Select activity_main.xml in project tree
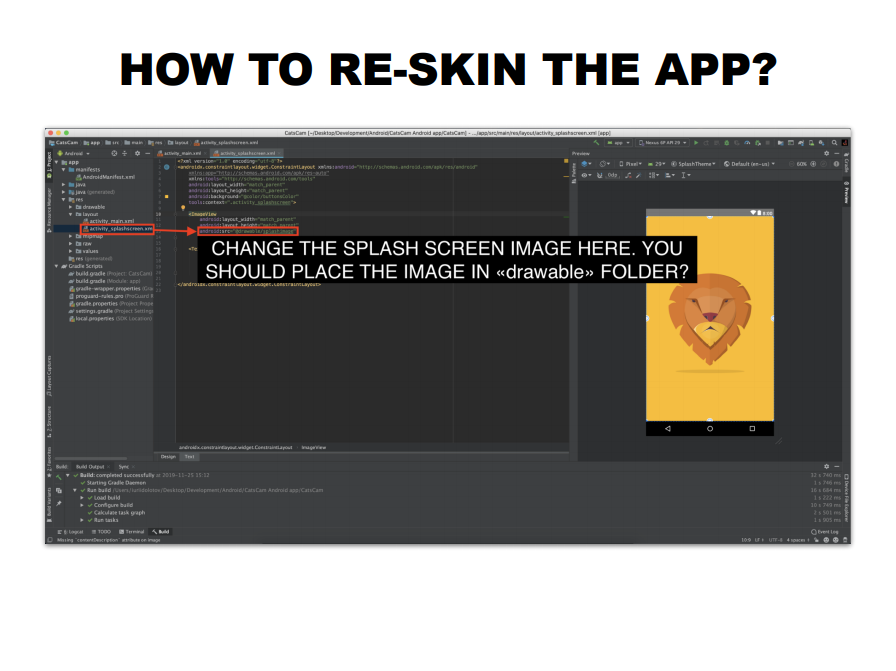Viewport: 896px width, 671px height. pos(109,221)
